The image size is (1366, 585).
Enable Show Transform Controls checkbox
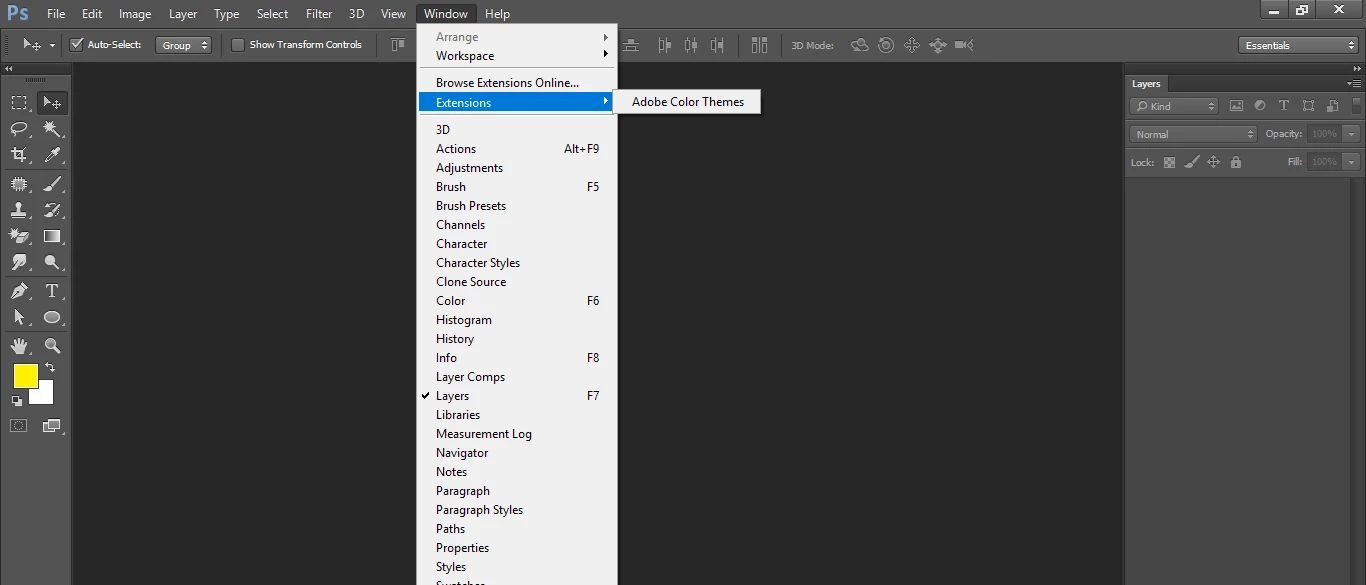(238, 45)
